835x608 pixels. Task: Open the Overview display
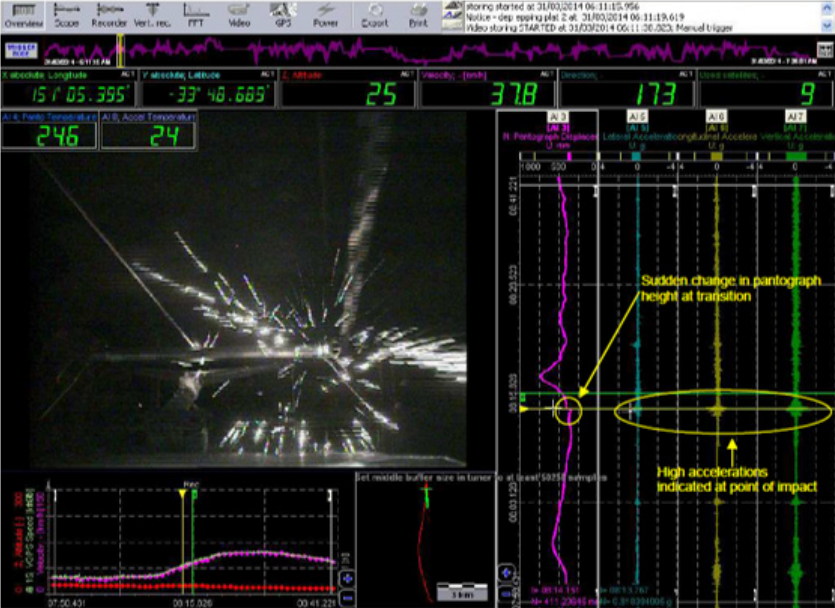[18, 14]
